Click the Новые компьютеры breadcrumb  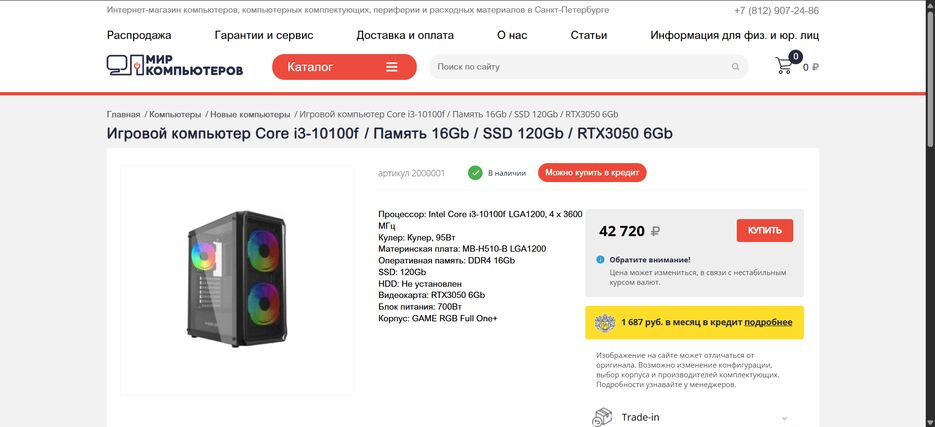[250, 114]
